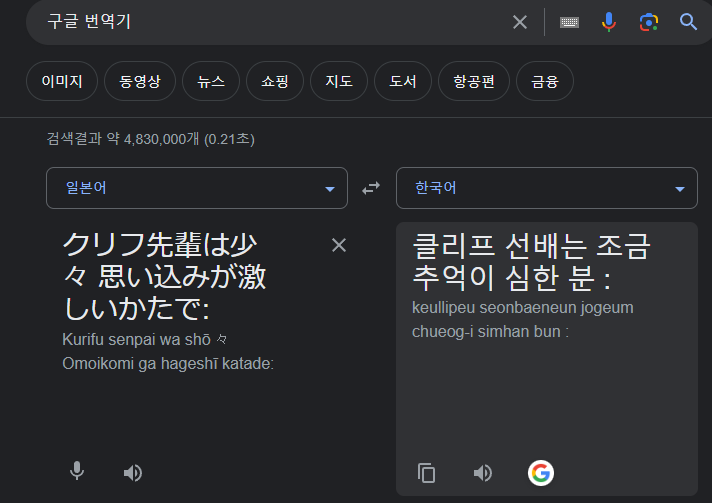Click the romanization 'Omoikomi ga hageshī katade:'
The image size is (712, 503).
pos(168,364)
